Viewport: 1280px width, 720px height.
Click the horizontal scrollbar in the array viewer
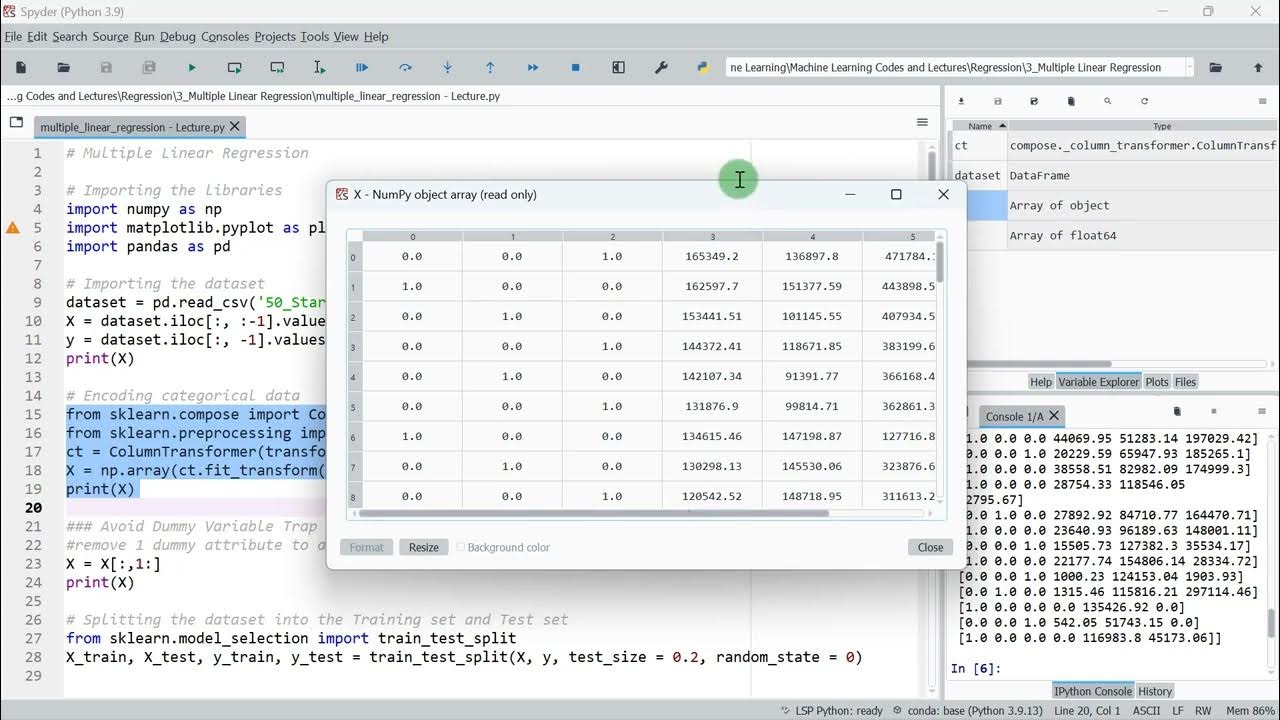pyautogui.click(x=594, y=514)
